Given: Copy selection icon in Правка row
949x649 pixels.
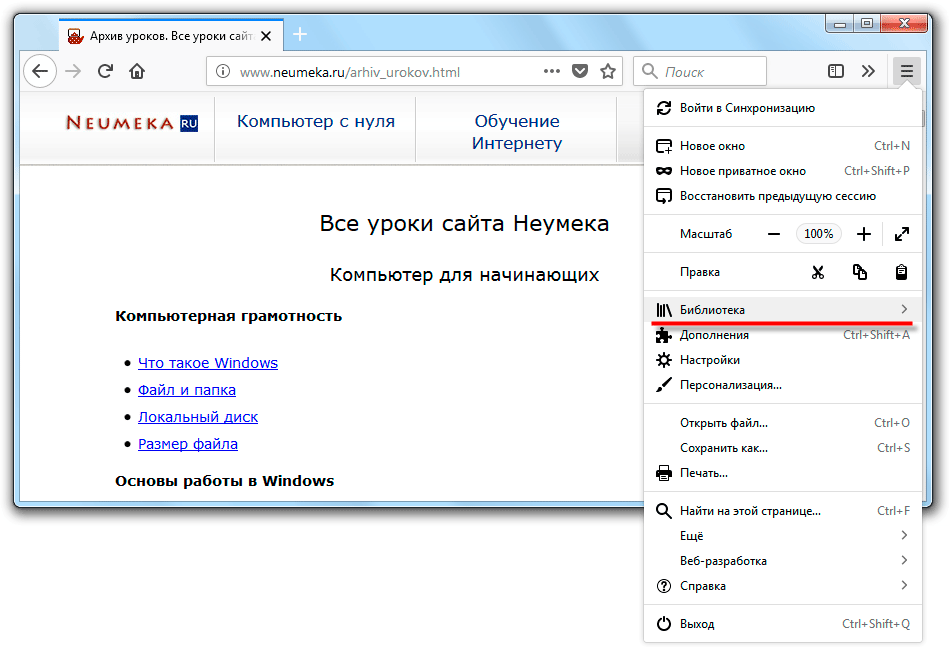Looking at the screenshot, I should [859, 272].
